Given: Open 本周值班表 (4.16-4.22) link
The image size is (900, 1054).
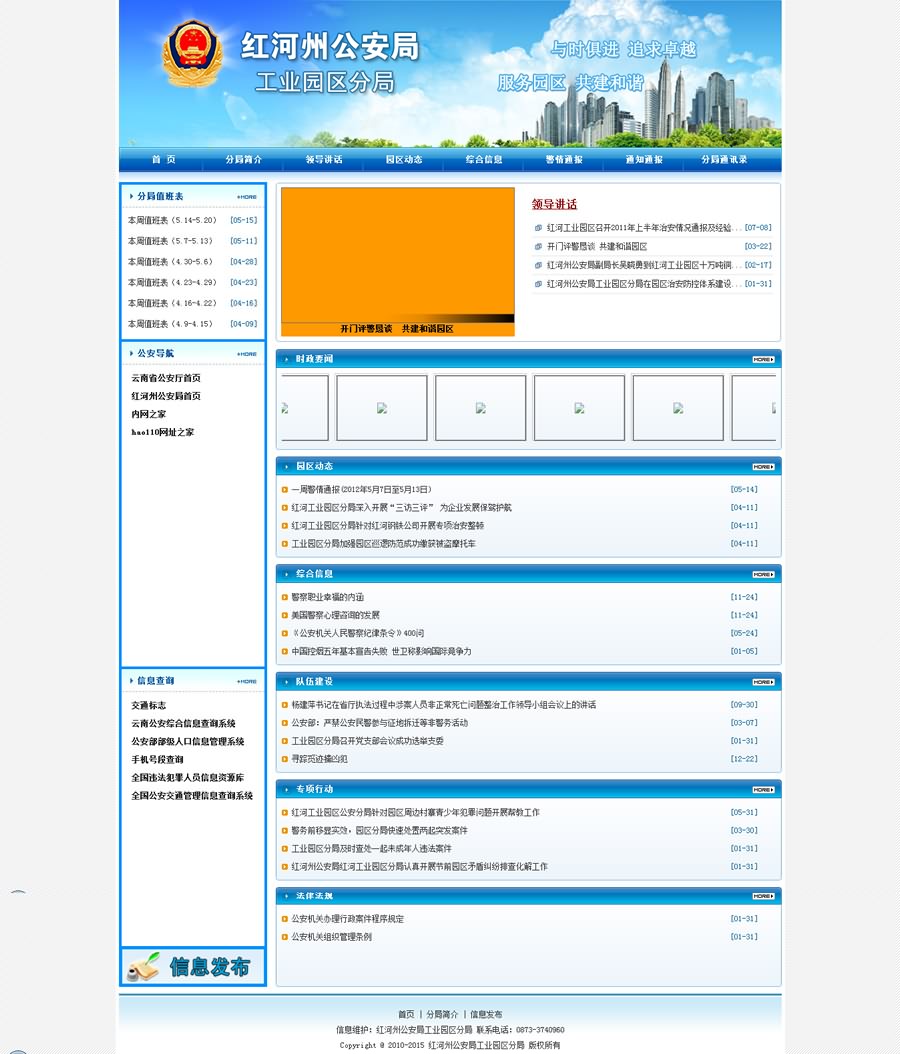Looking at the screenshot, I should coord(173,304).
